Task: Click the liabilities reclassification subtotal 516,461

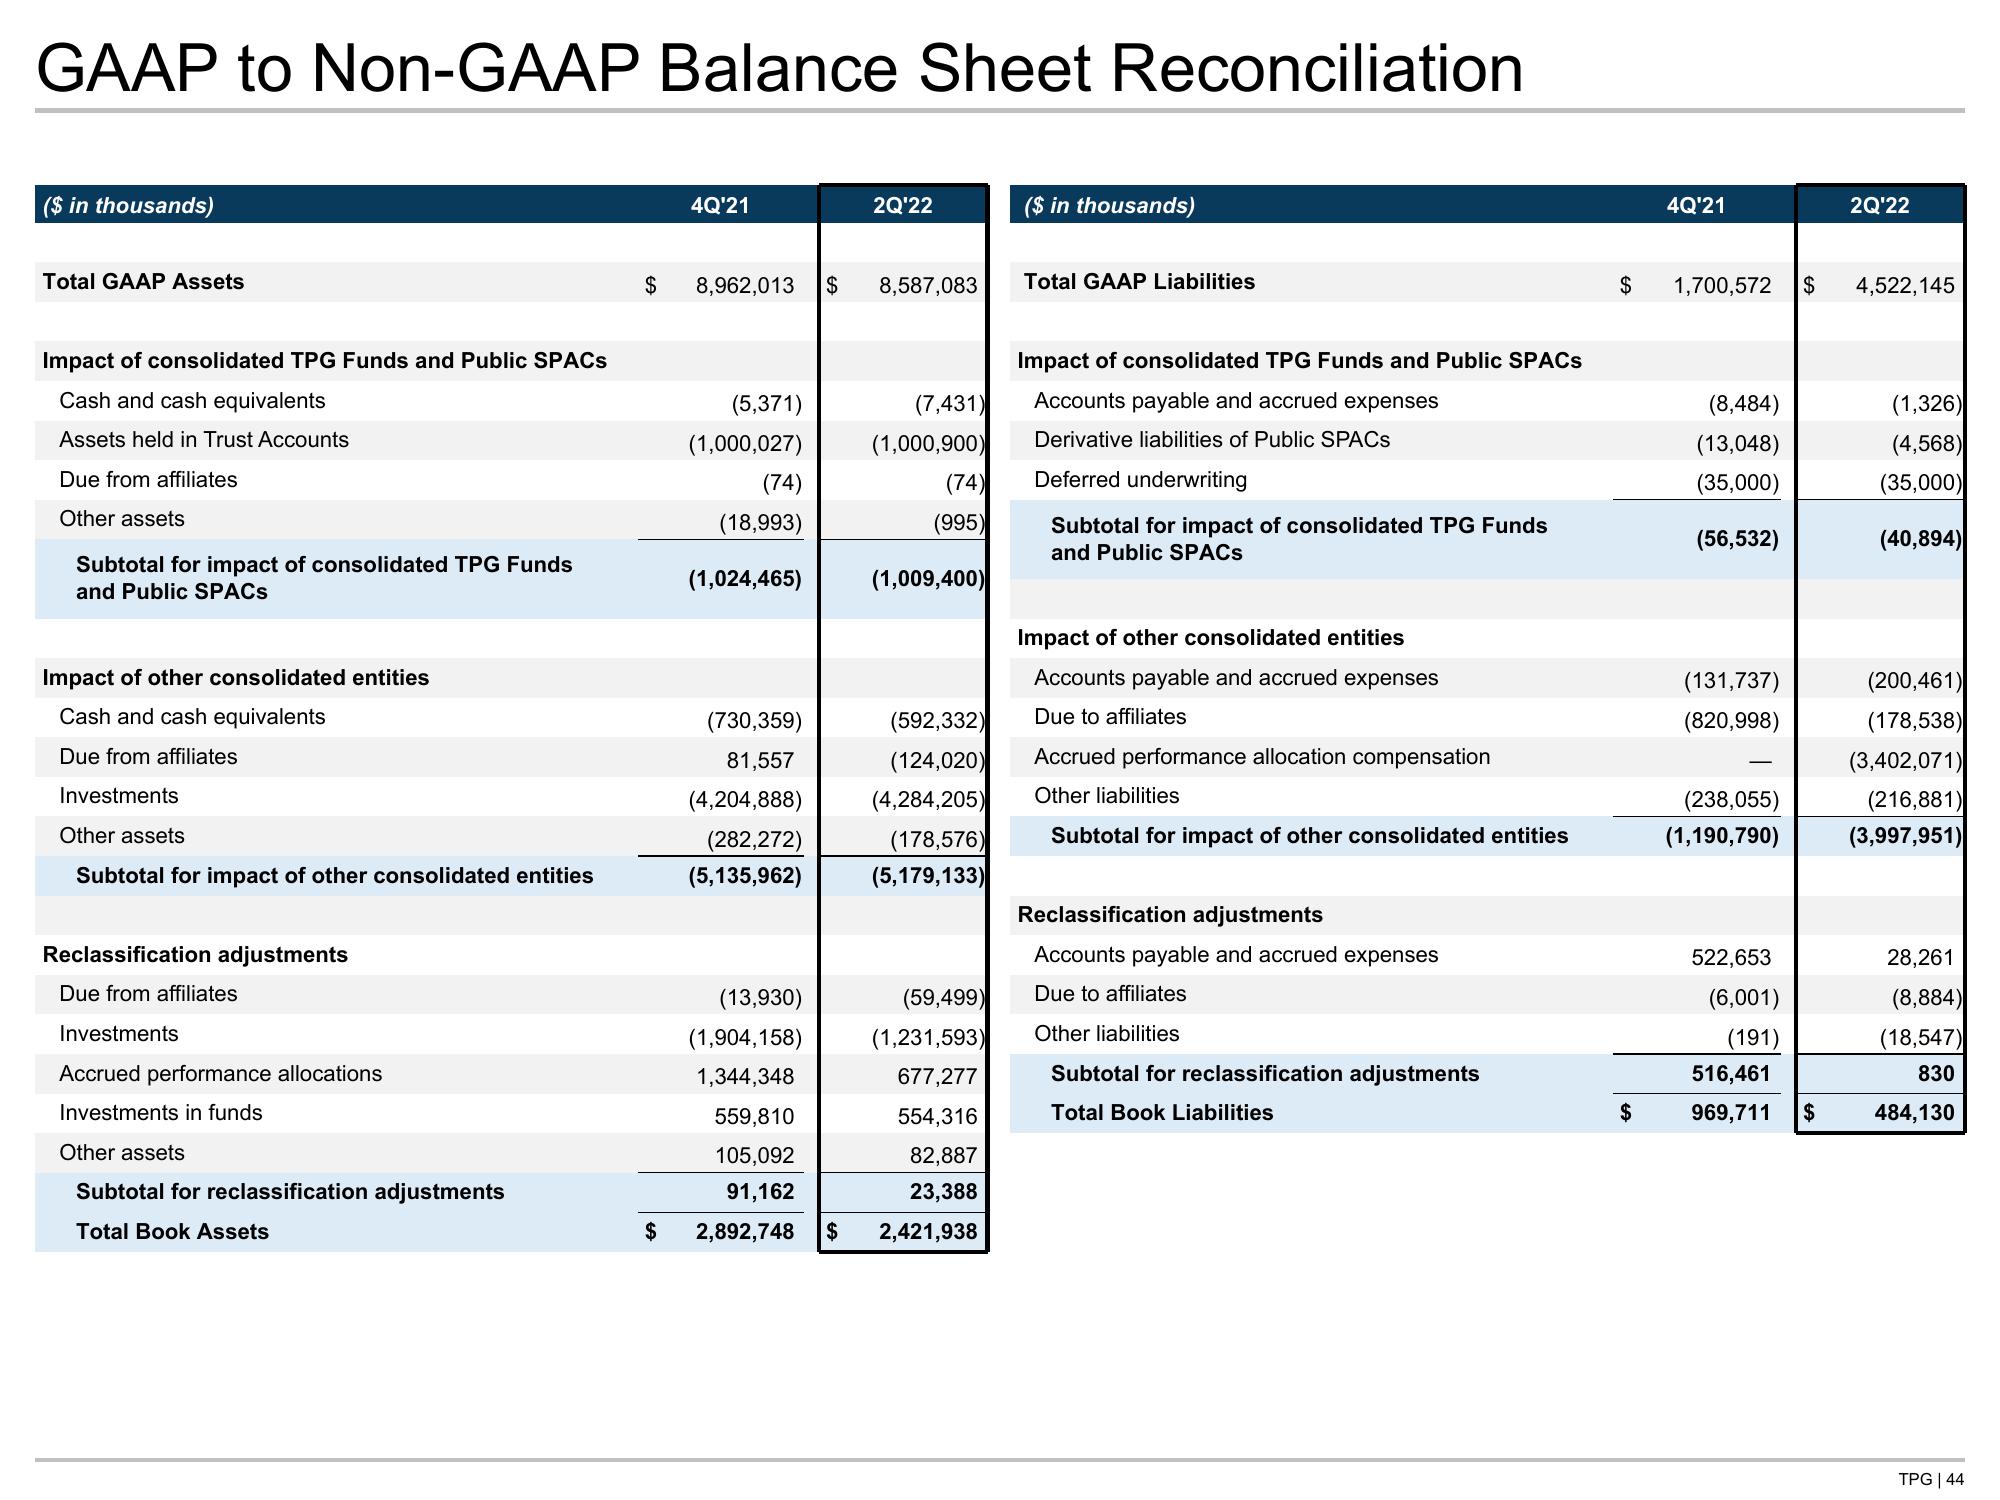Action: coord(1731,1074)
